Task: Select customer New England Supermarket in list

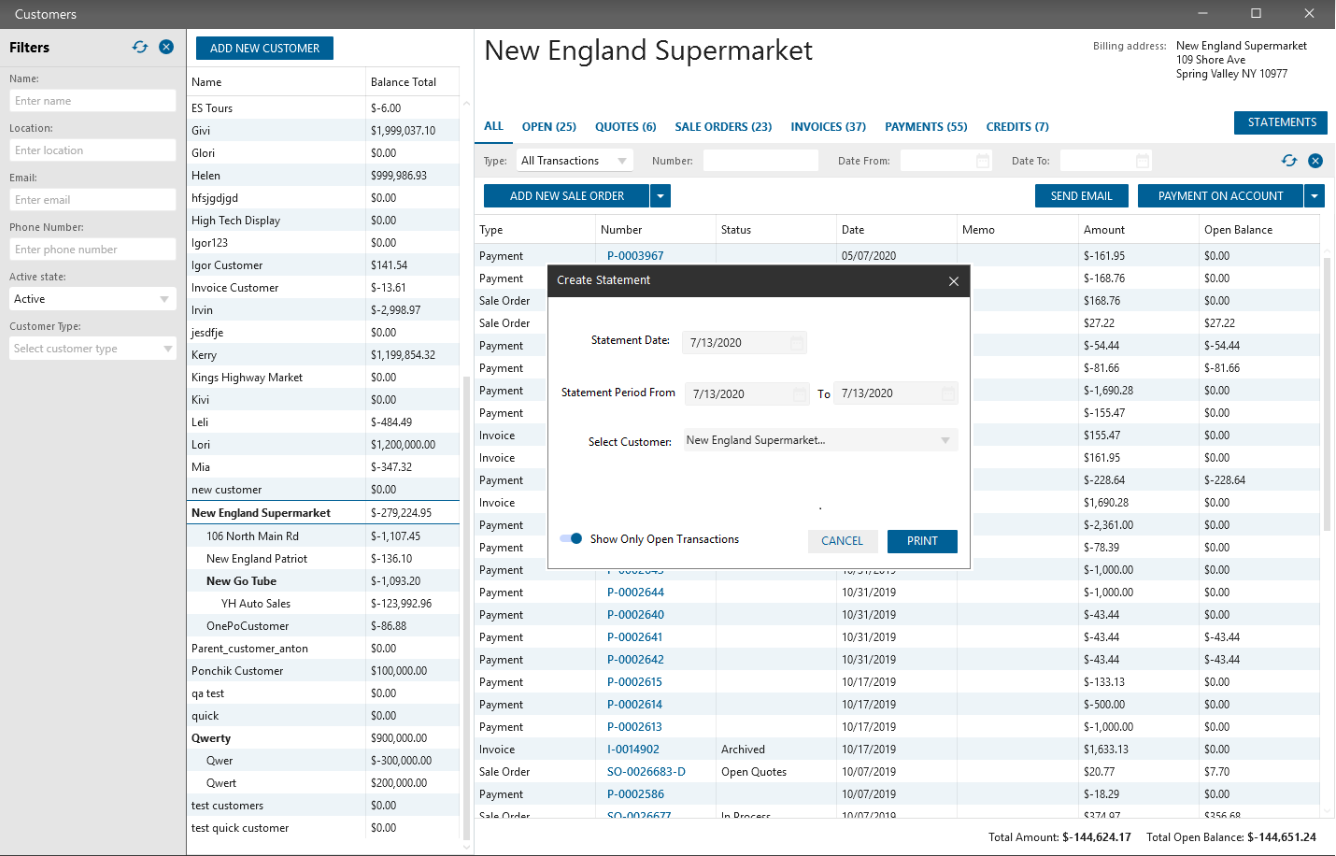Action: tap(323, 513)
